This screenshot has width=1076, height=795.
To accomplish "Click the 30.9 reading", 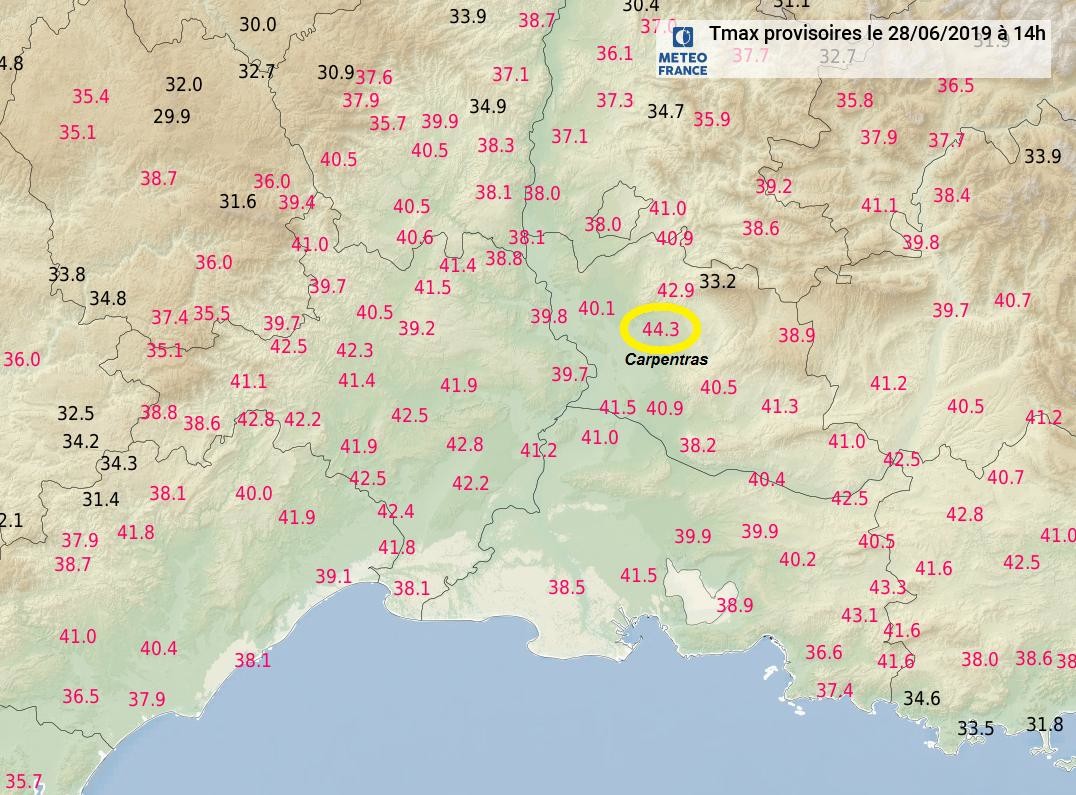I will (336, 72).
